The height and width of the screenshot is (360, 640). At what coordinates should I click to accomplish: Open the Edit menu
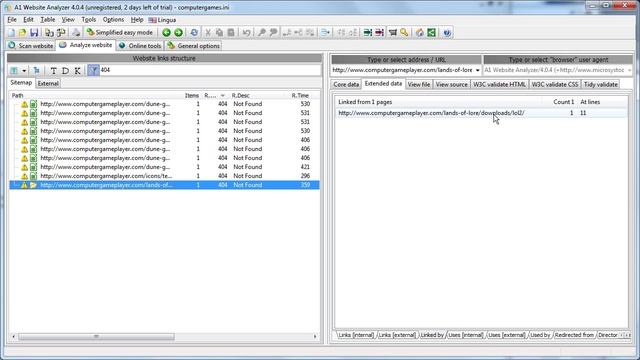[28, 20]
